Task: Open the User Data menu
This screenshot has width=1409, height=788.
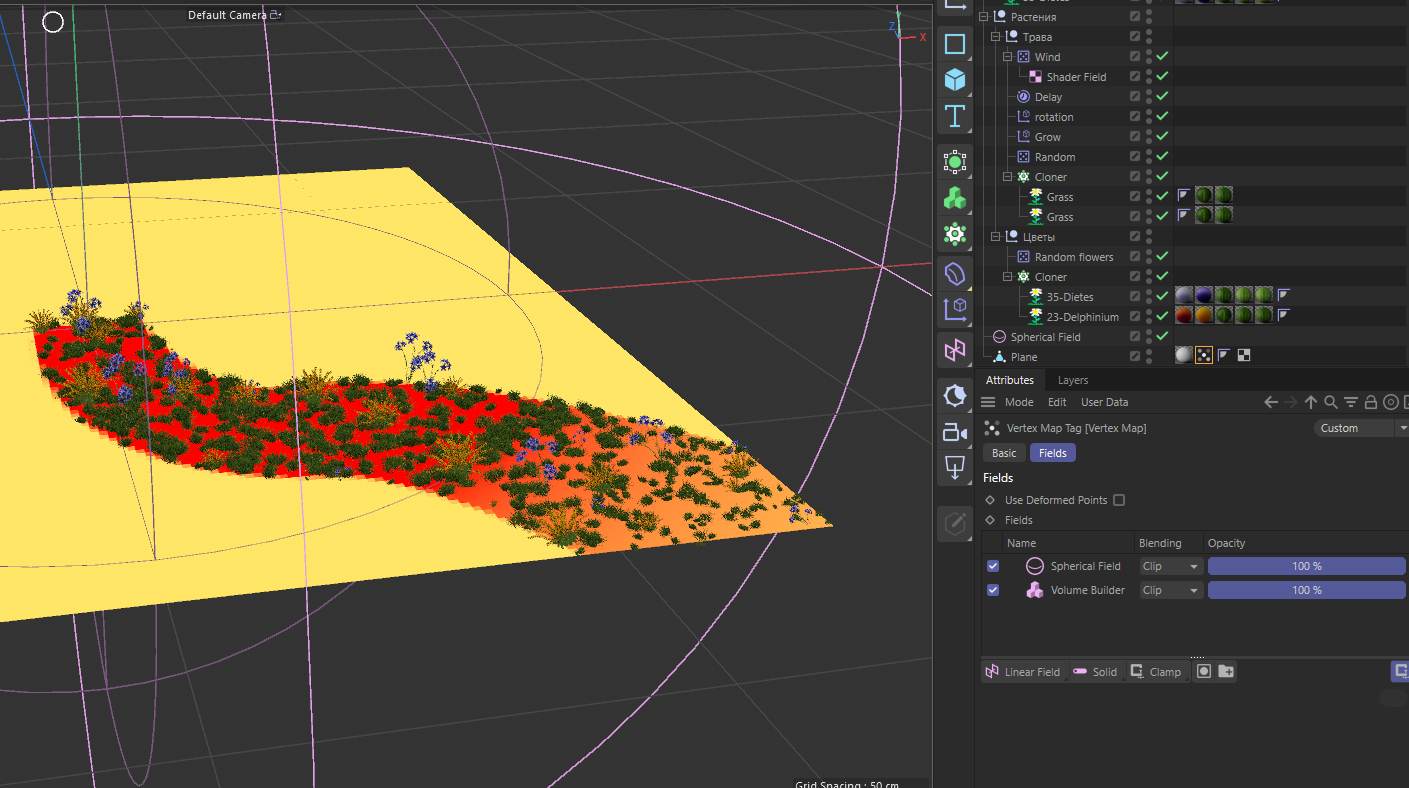Action: [x=1104, y=402]
